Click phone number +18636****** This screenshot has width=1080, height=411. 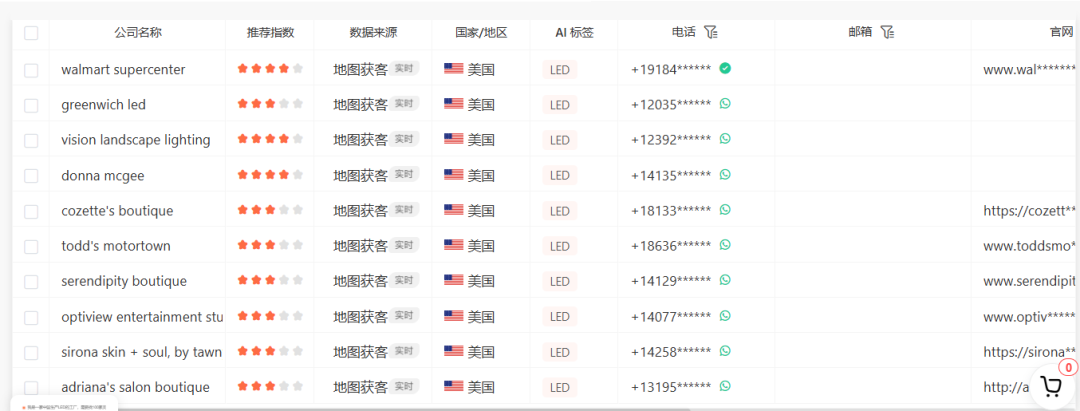point(671,246)
